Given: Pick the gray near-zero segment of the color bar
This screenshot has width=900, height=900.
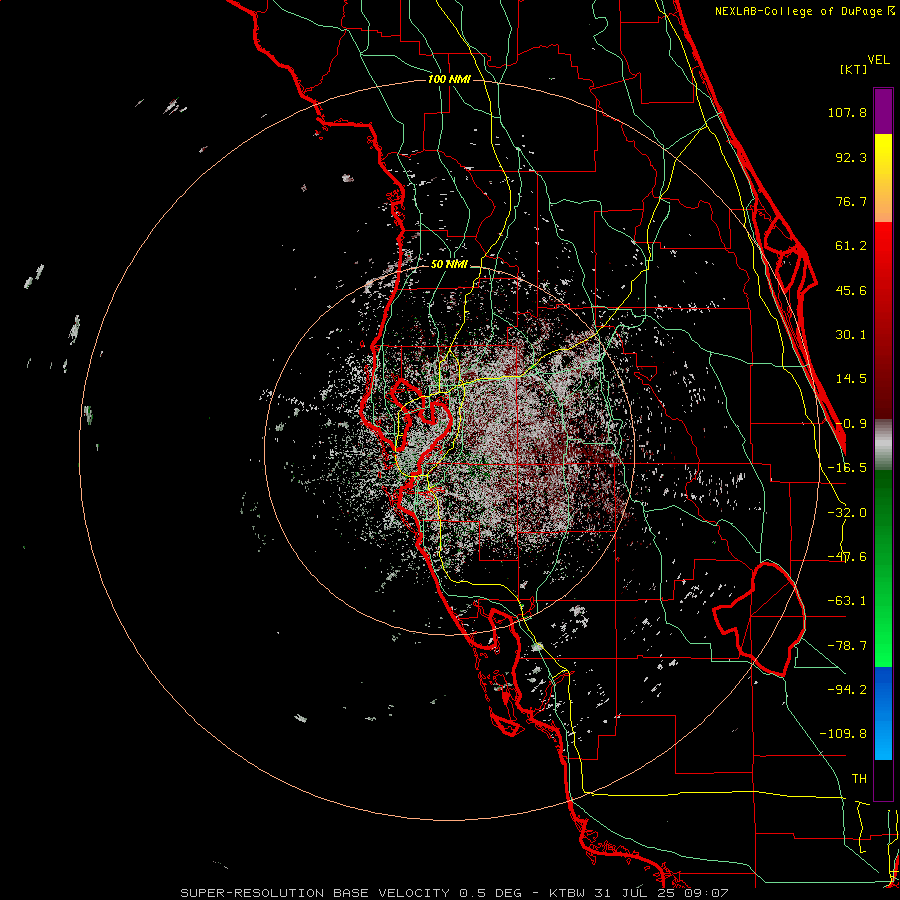Looking at the screenshot, I should coord(883,445).
